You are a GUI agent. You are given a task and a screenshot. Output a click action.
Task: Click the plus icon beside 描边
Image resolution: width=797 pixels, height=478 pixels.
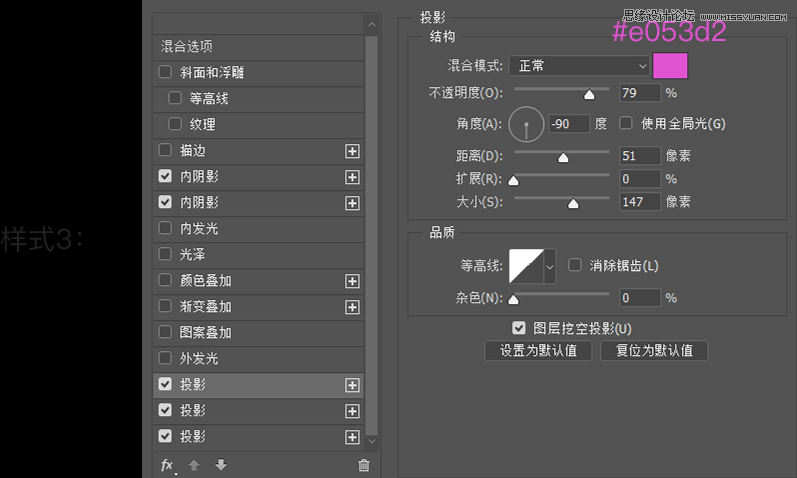point(352,151)
